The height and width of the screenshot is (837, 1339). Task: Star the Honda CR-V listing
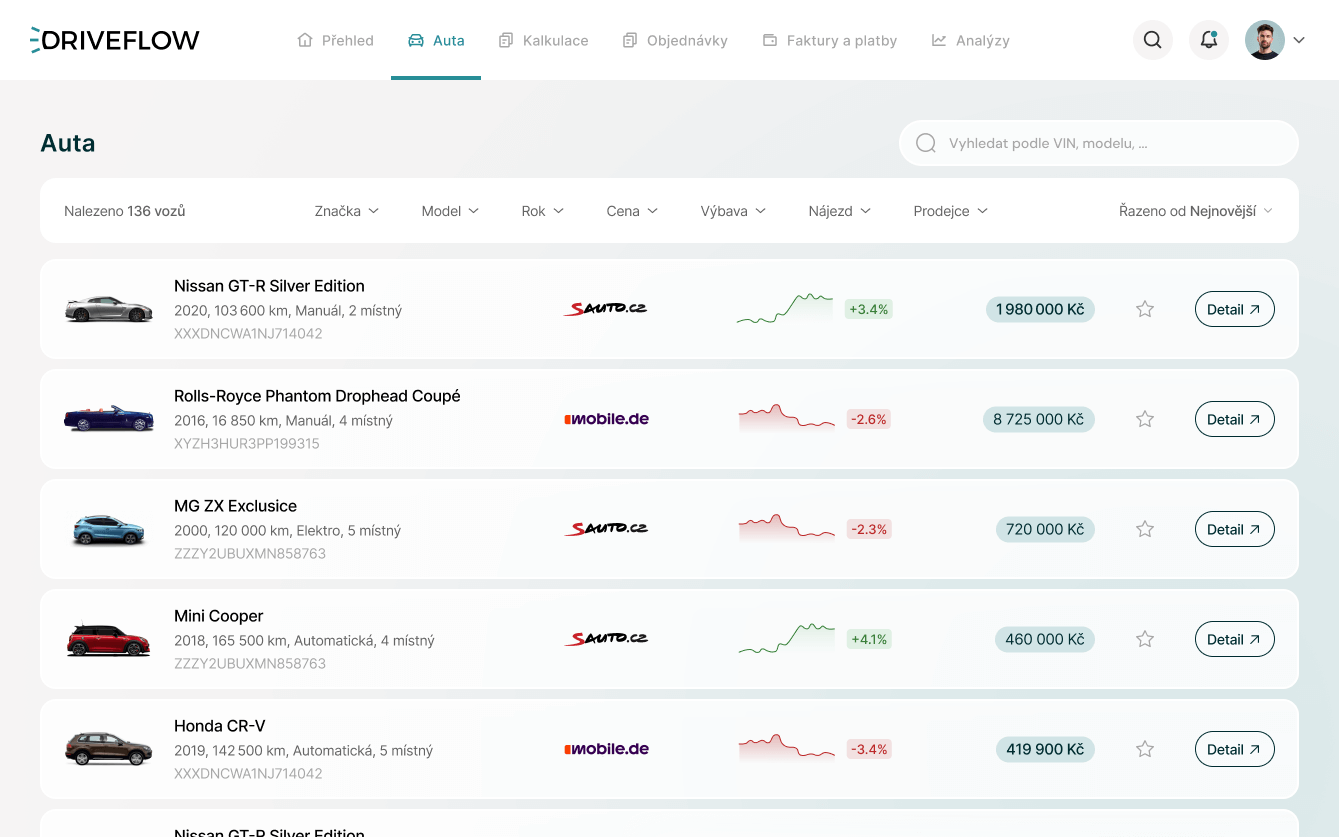tap(1145, 749)
